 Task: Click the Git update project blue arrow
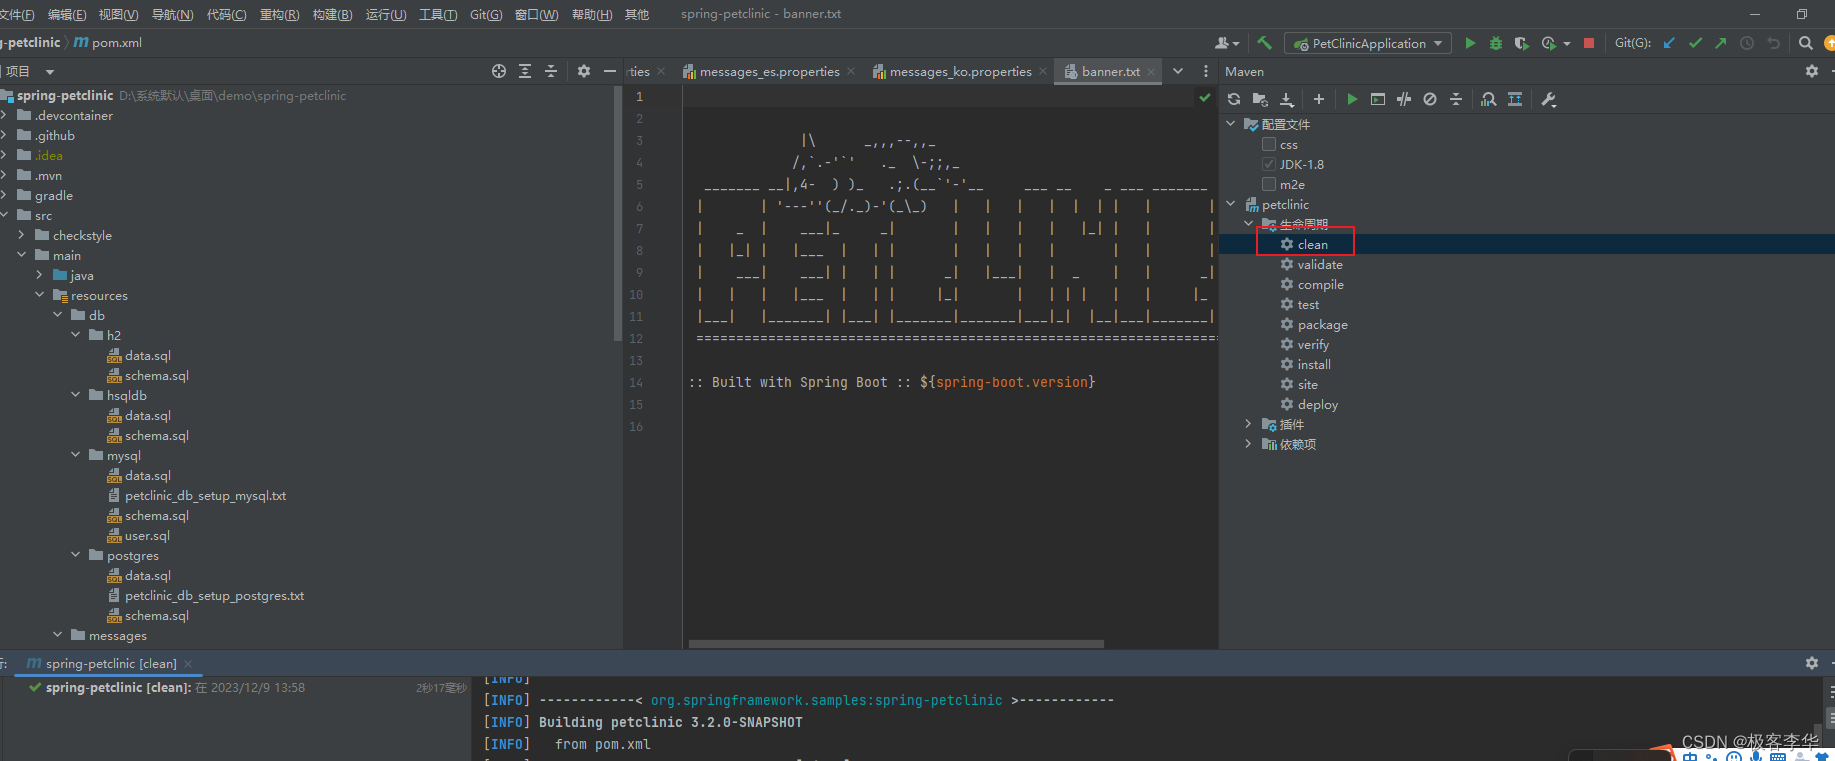click(x=1669, y=43)
